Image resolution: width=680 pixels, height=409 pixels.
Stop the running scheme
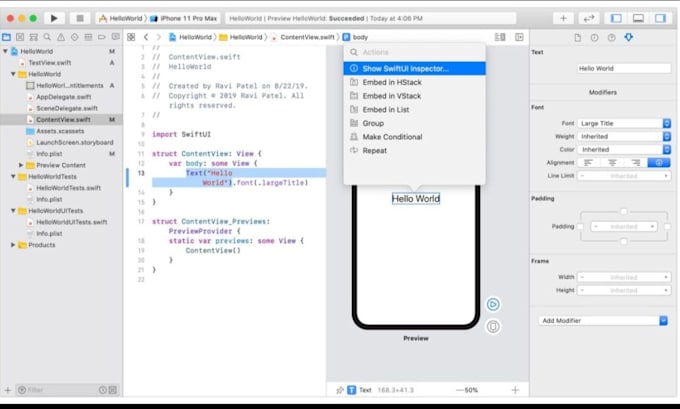click(80, 18)
